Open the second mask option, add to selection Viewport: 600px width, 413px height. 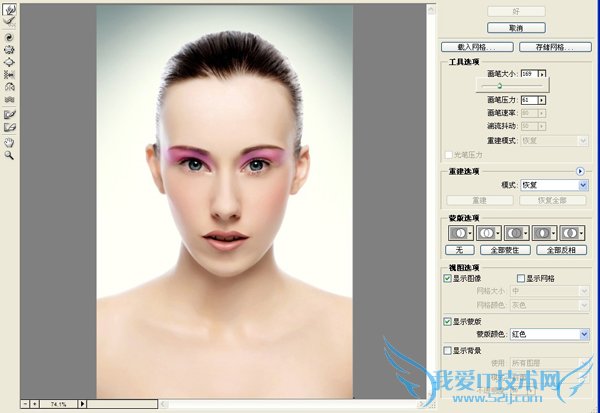(x=489, y=233)
